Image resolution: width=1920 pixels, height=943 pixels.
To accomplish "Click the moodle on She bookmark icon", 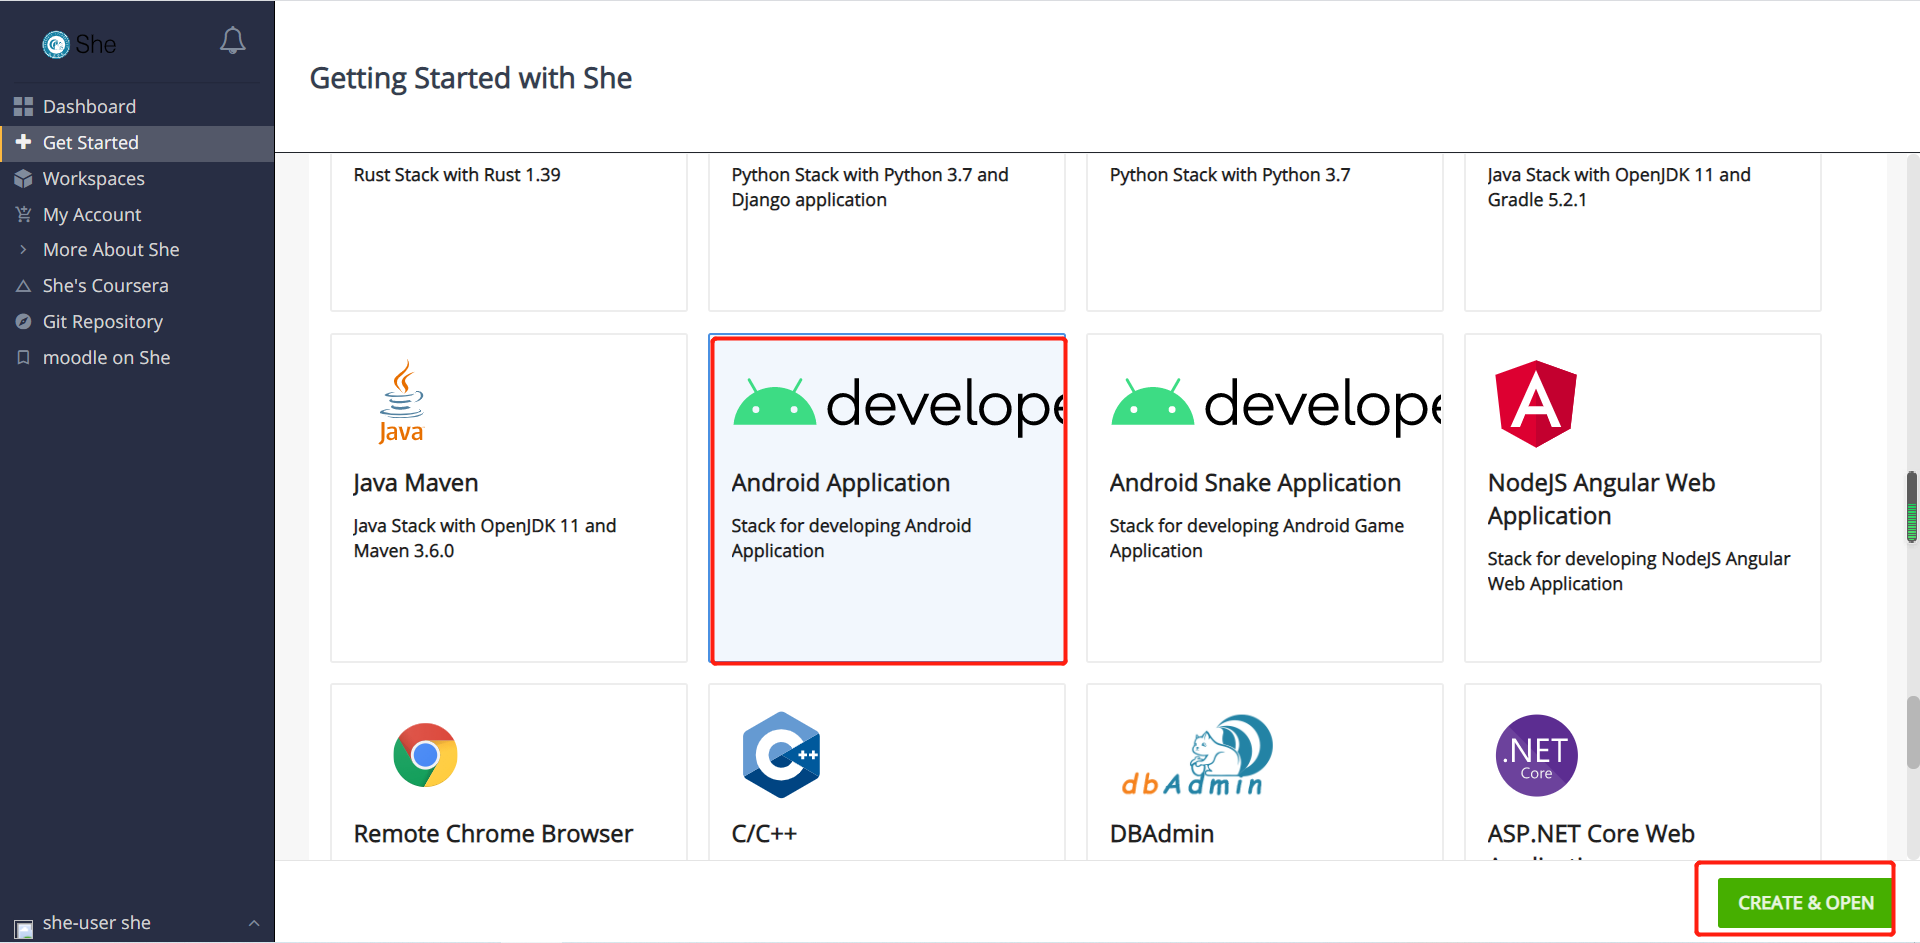I will [23, 357].
